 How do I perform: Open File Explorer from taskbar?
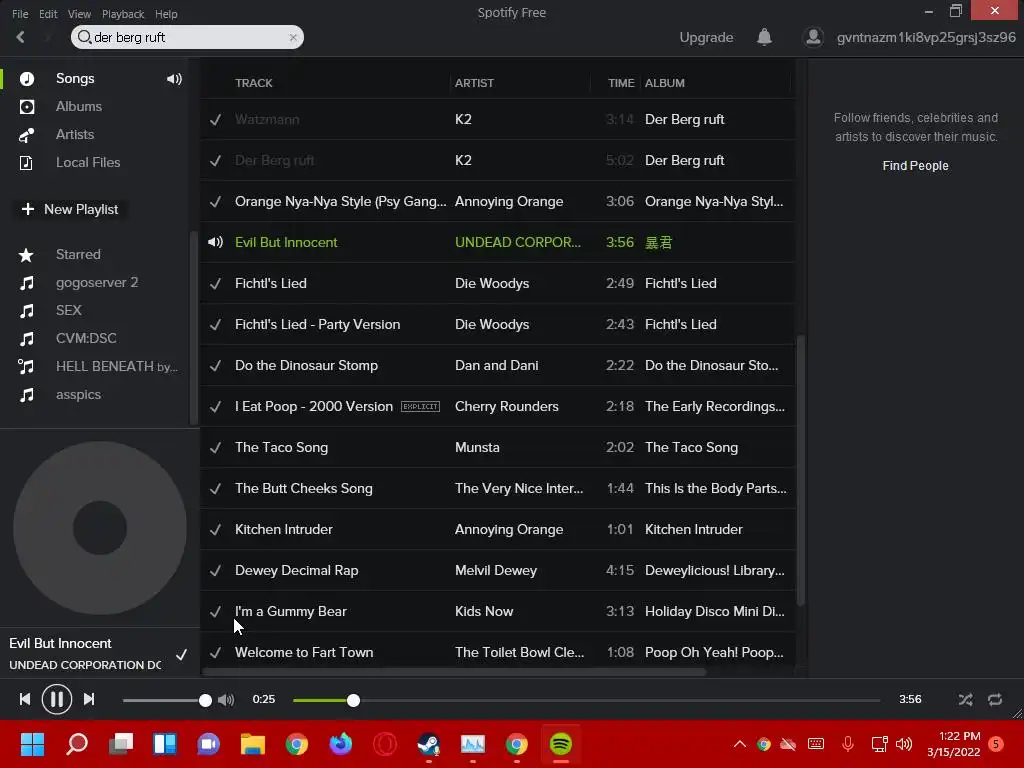click(x=253, y=744)
